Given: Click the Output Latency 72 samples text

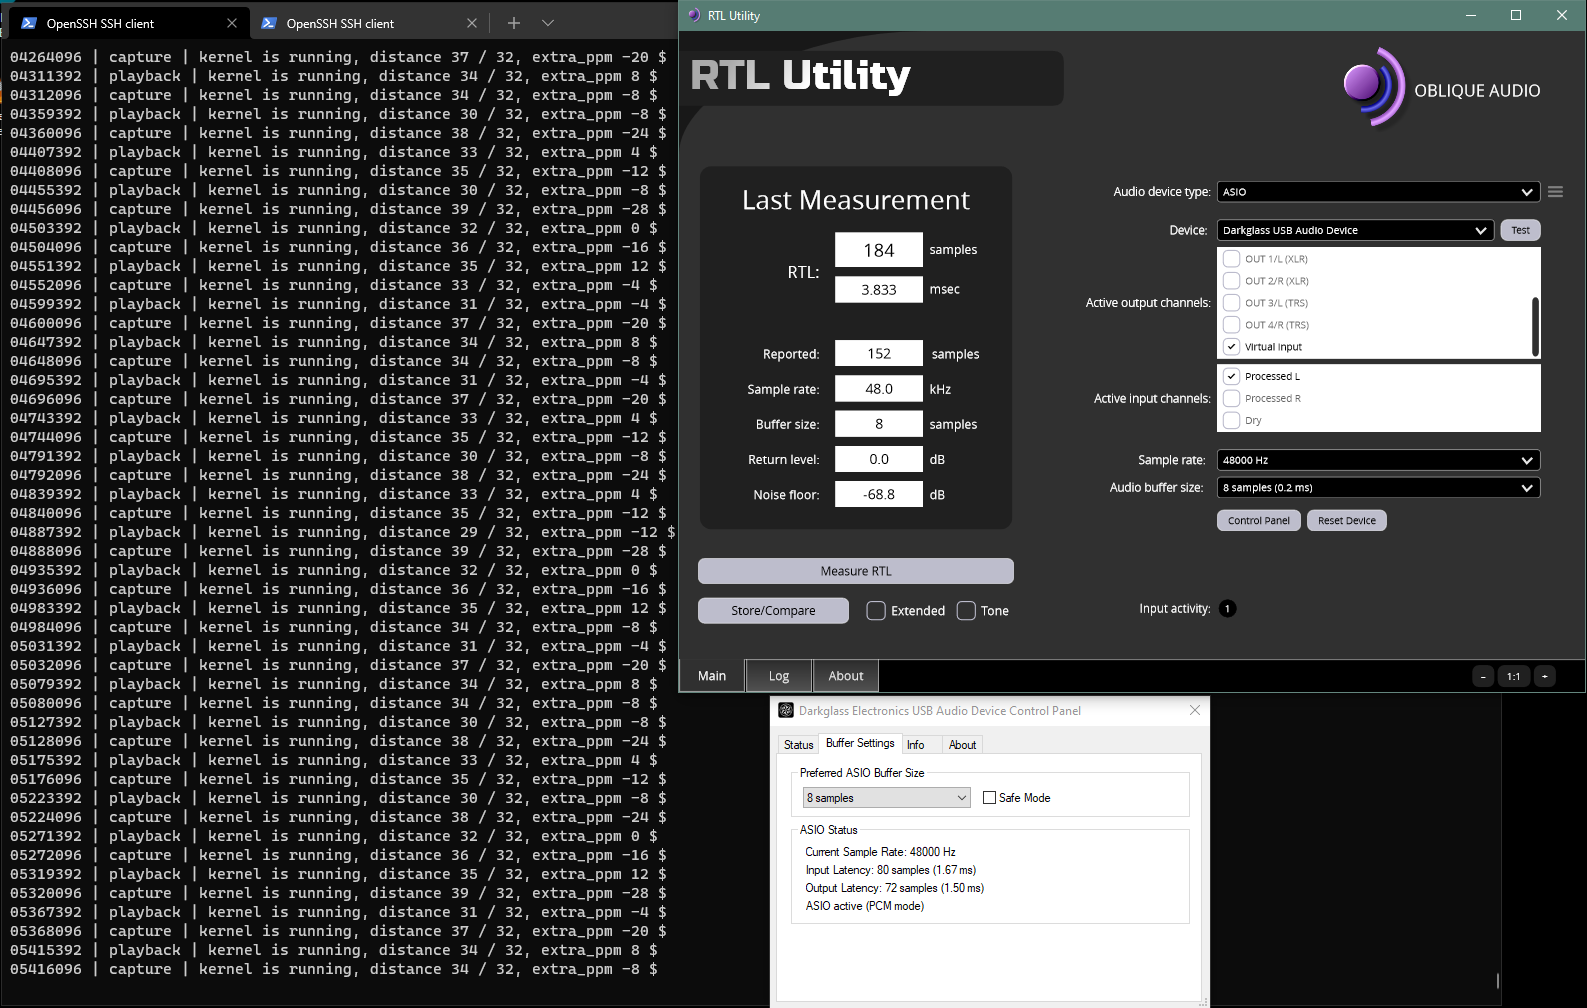Looking at the screenshot, I should point(895,888).
